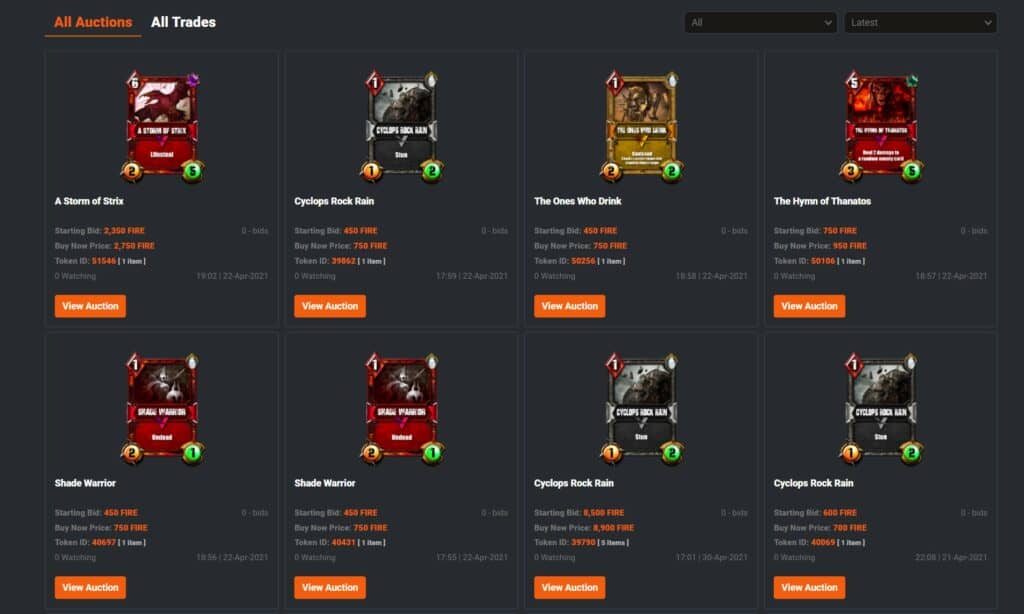Click The Hymn of Thanatos title

(822, 201)
